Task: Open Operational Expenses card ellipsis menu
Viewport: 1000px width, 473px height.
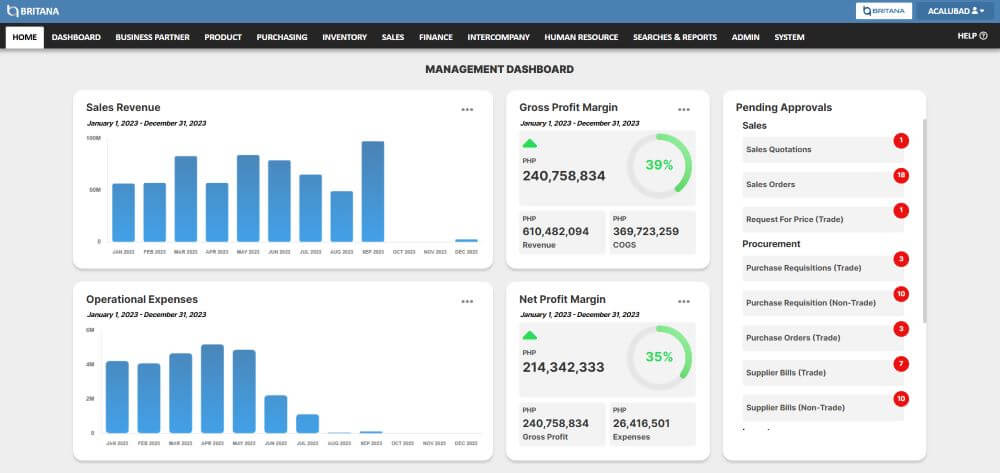Action: [x=467, y=302]
